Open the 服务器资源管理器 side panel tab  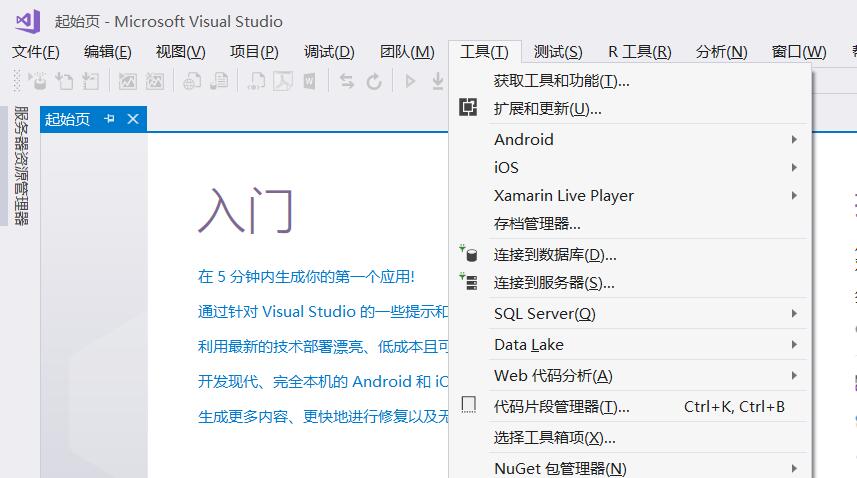coord(21,166)
